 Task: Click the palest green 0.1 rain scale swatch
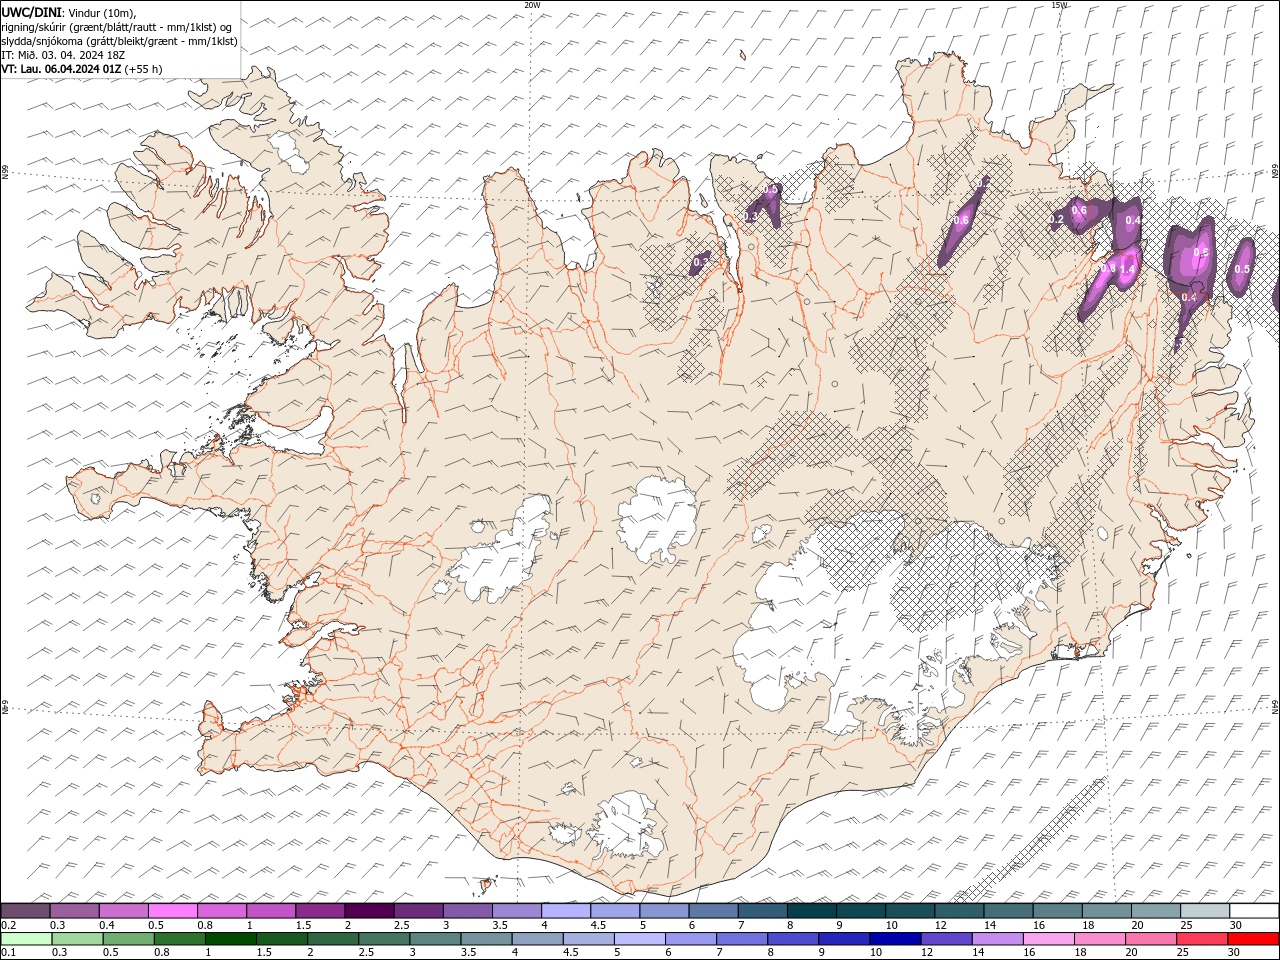point(27,939)
